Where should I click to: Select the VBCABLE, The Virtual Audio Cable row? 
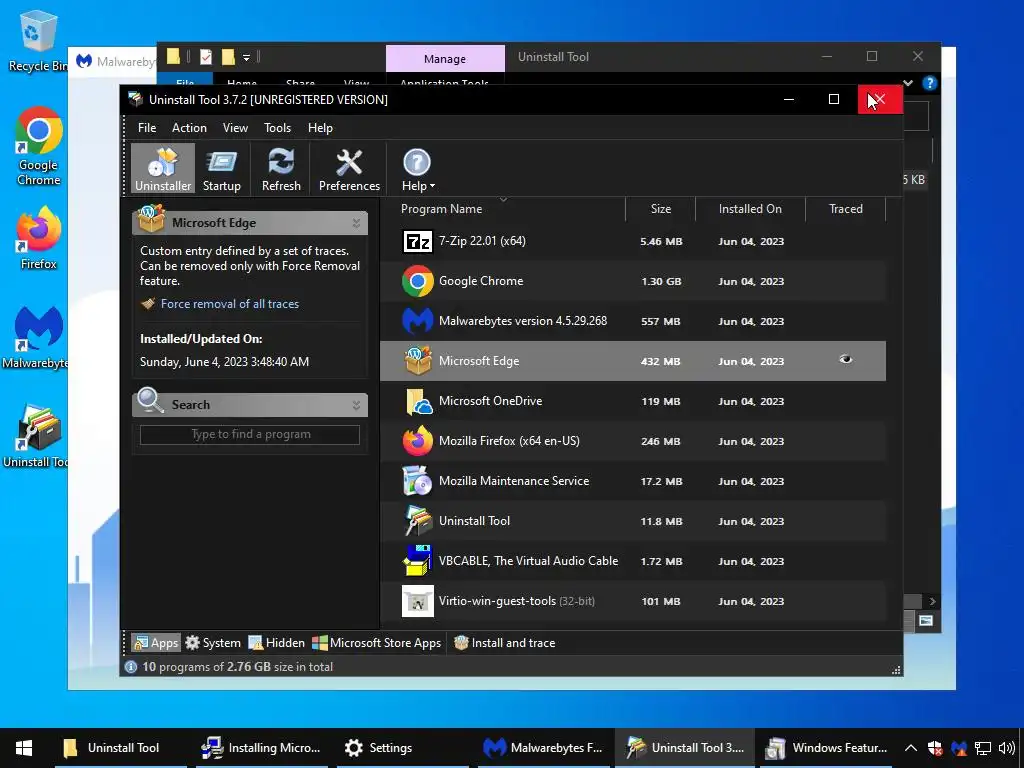click(x=633, y=561)
